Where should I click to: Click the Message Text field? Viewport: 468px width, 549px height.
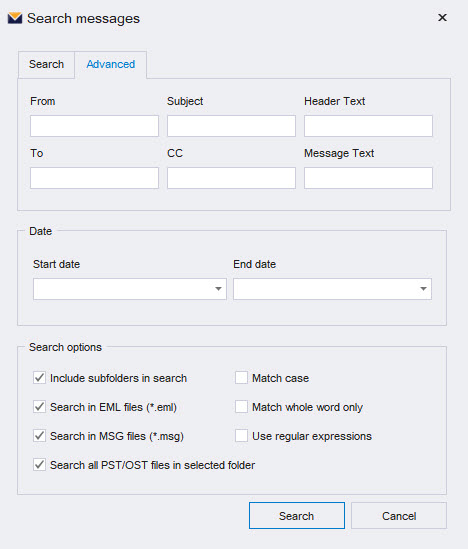click(x=368, y=178)
